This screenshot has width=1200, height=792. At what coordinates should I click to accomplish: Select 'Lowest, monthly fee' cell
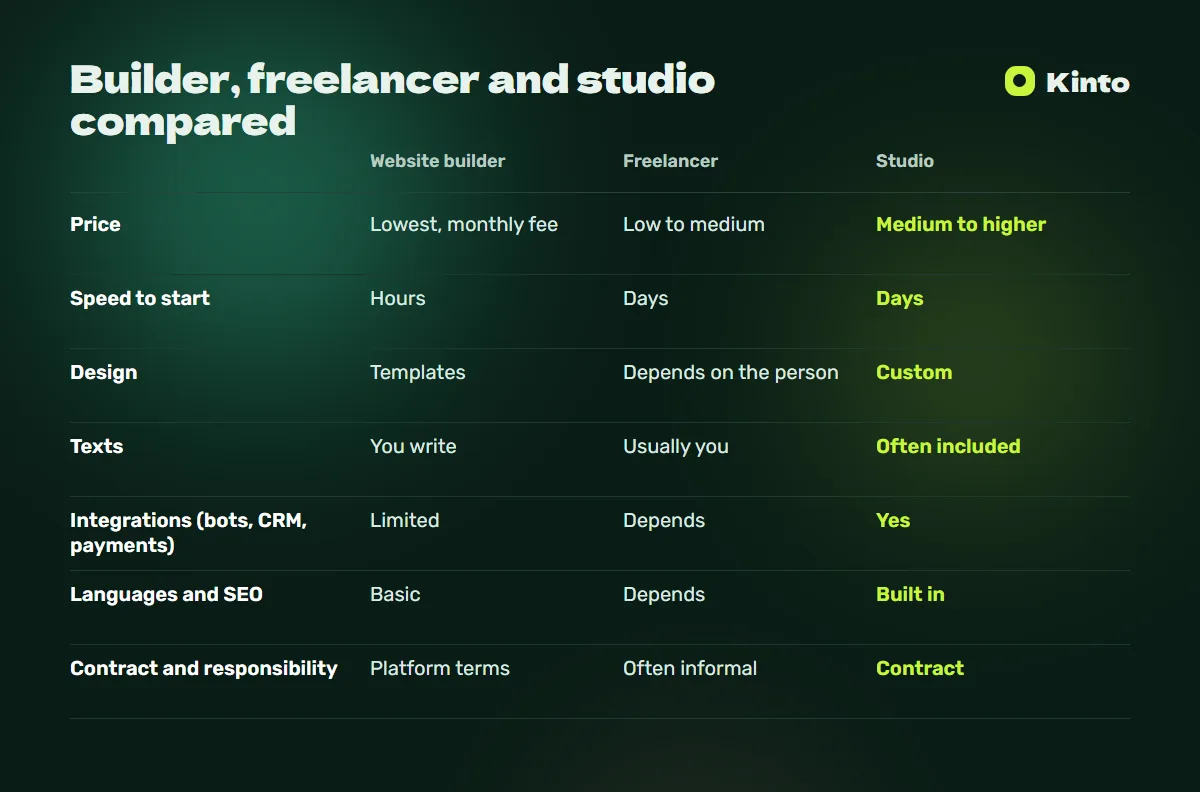pos(464,225)
